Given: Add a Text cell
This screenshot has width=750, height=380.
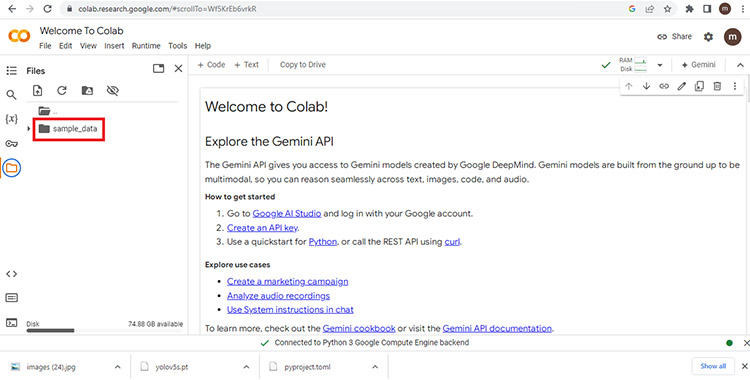Looking at the screenshot, I should coord(246,65).
